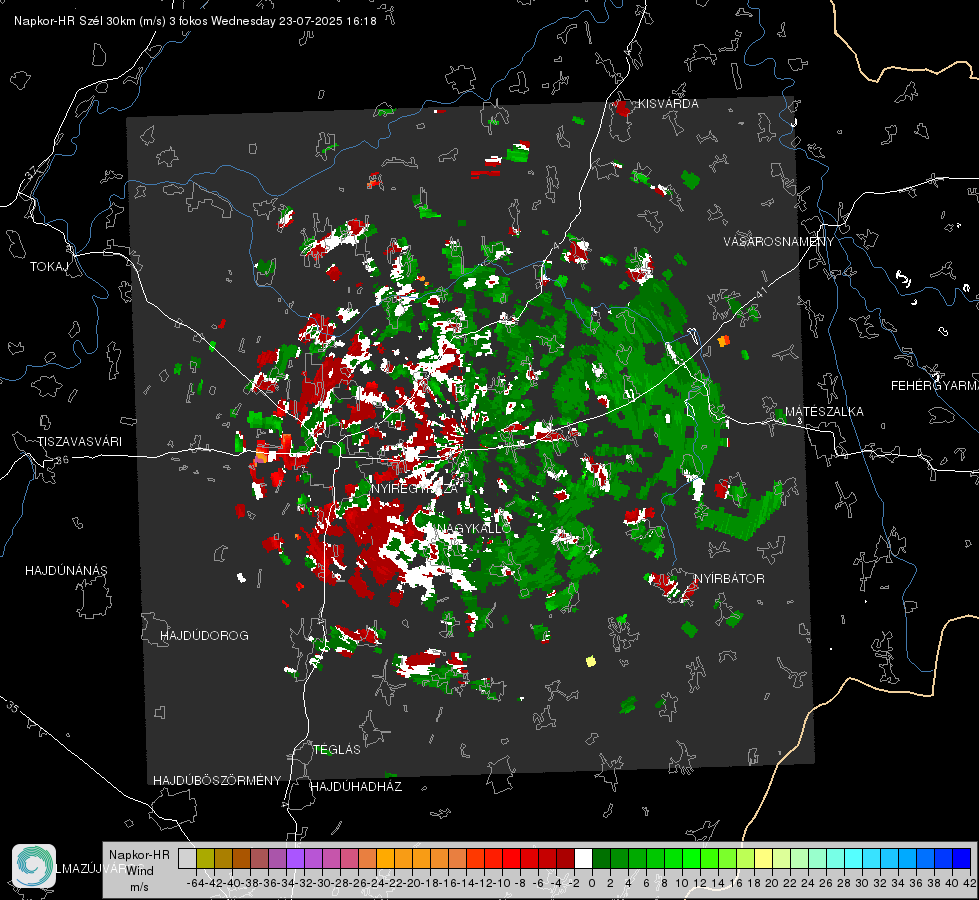Click the KISVÁRDA city label
The width and height of the screenshot is (979, 900).
click(668, 104)
